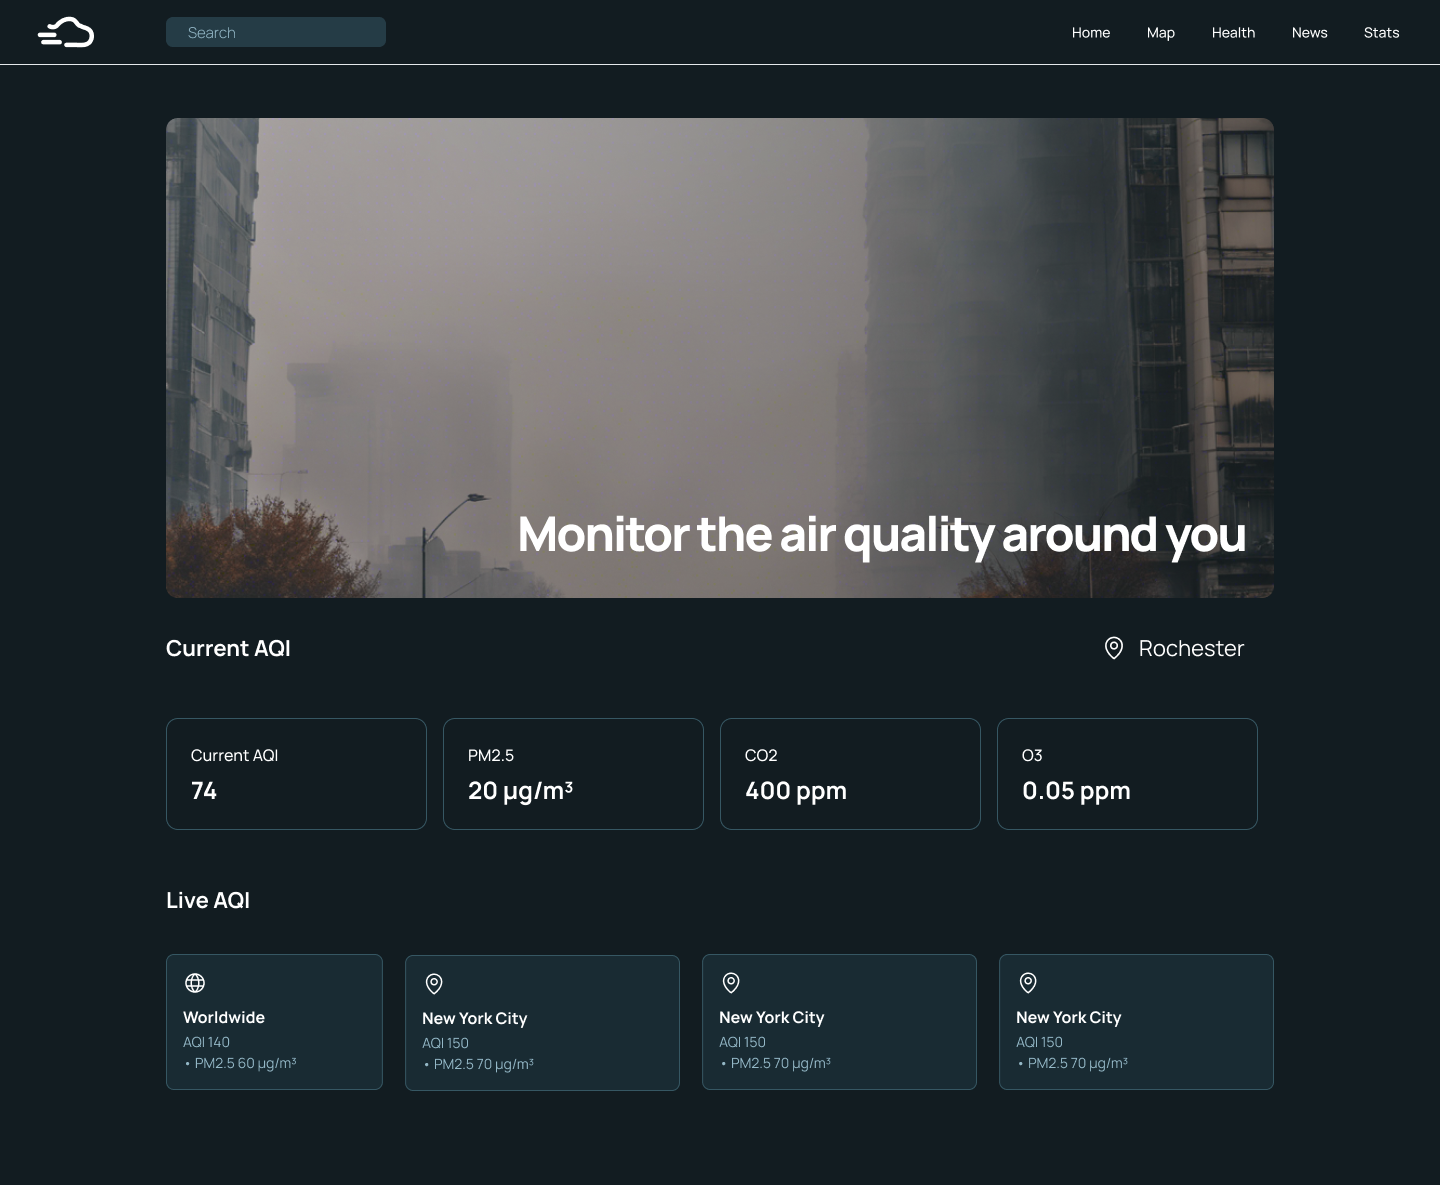Open the CO2 400 ppm card
Image resolution: width=1440 pixels, height=1185 pixels.
[x=850, y=773]
